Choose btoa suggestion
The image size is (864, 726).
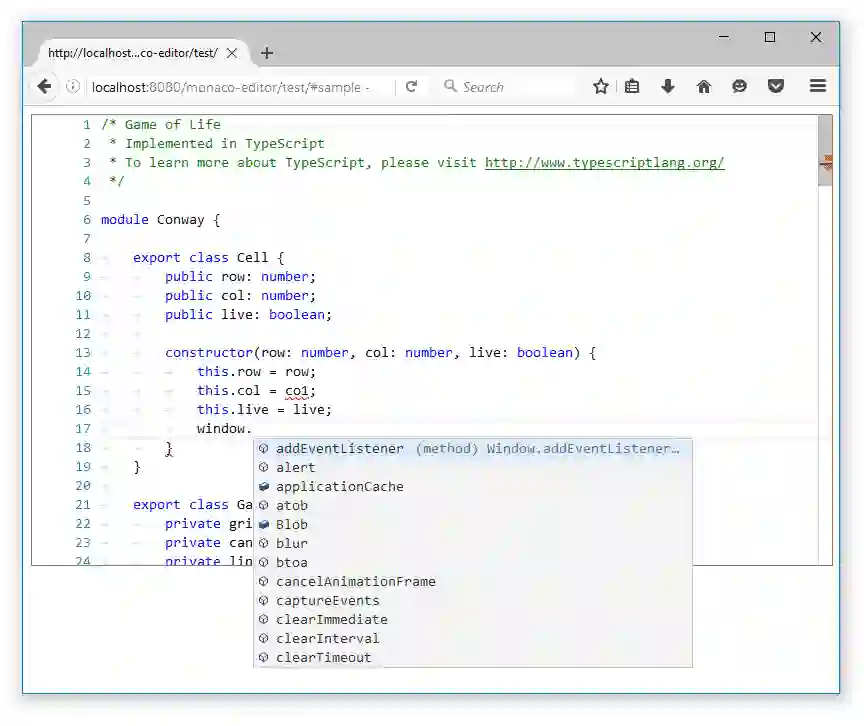(x=473, y=562)
